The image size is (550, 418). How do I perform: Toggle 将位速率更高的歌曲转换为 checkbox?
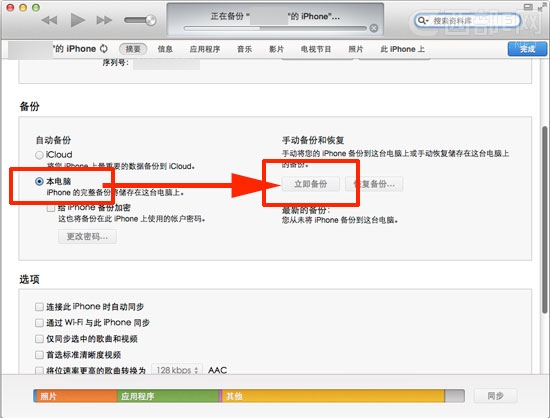39,370
